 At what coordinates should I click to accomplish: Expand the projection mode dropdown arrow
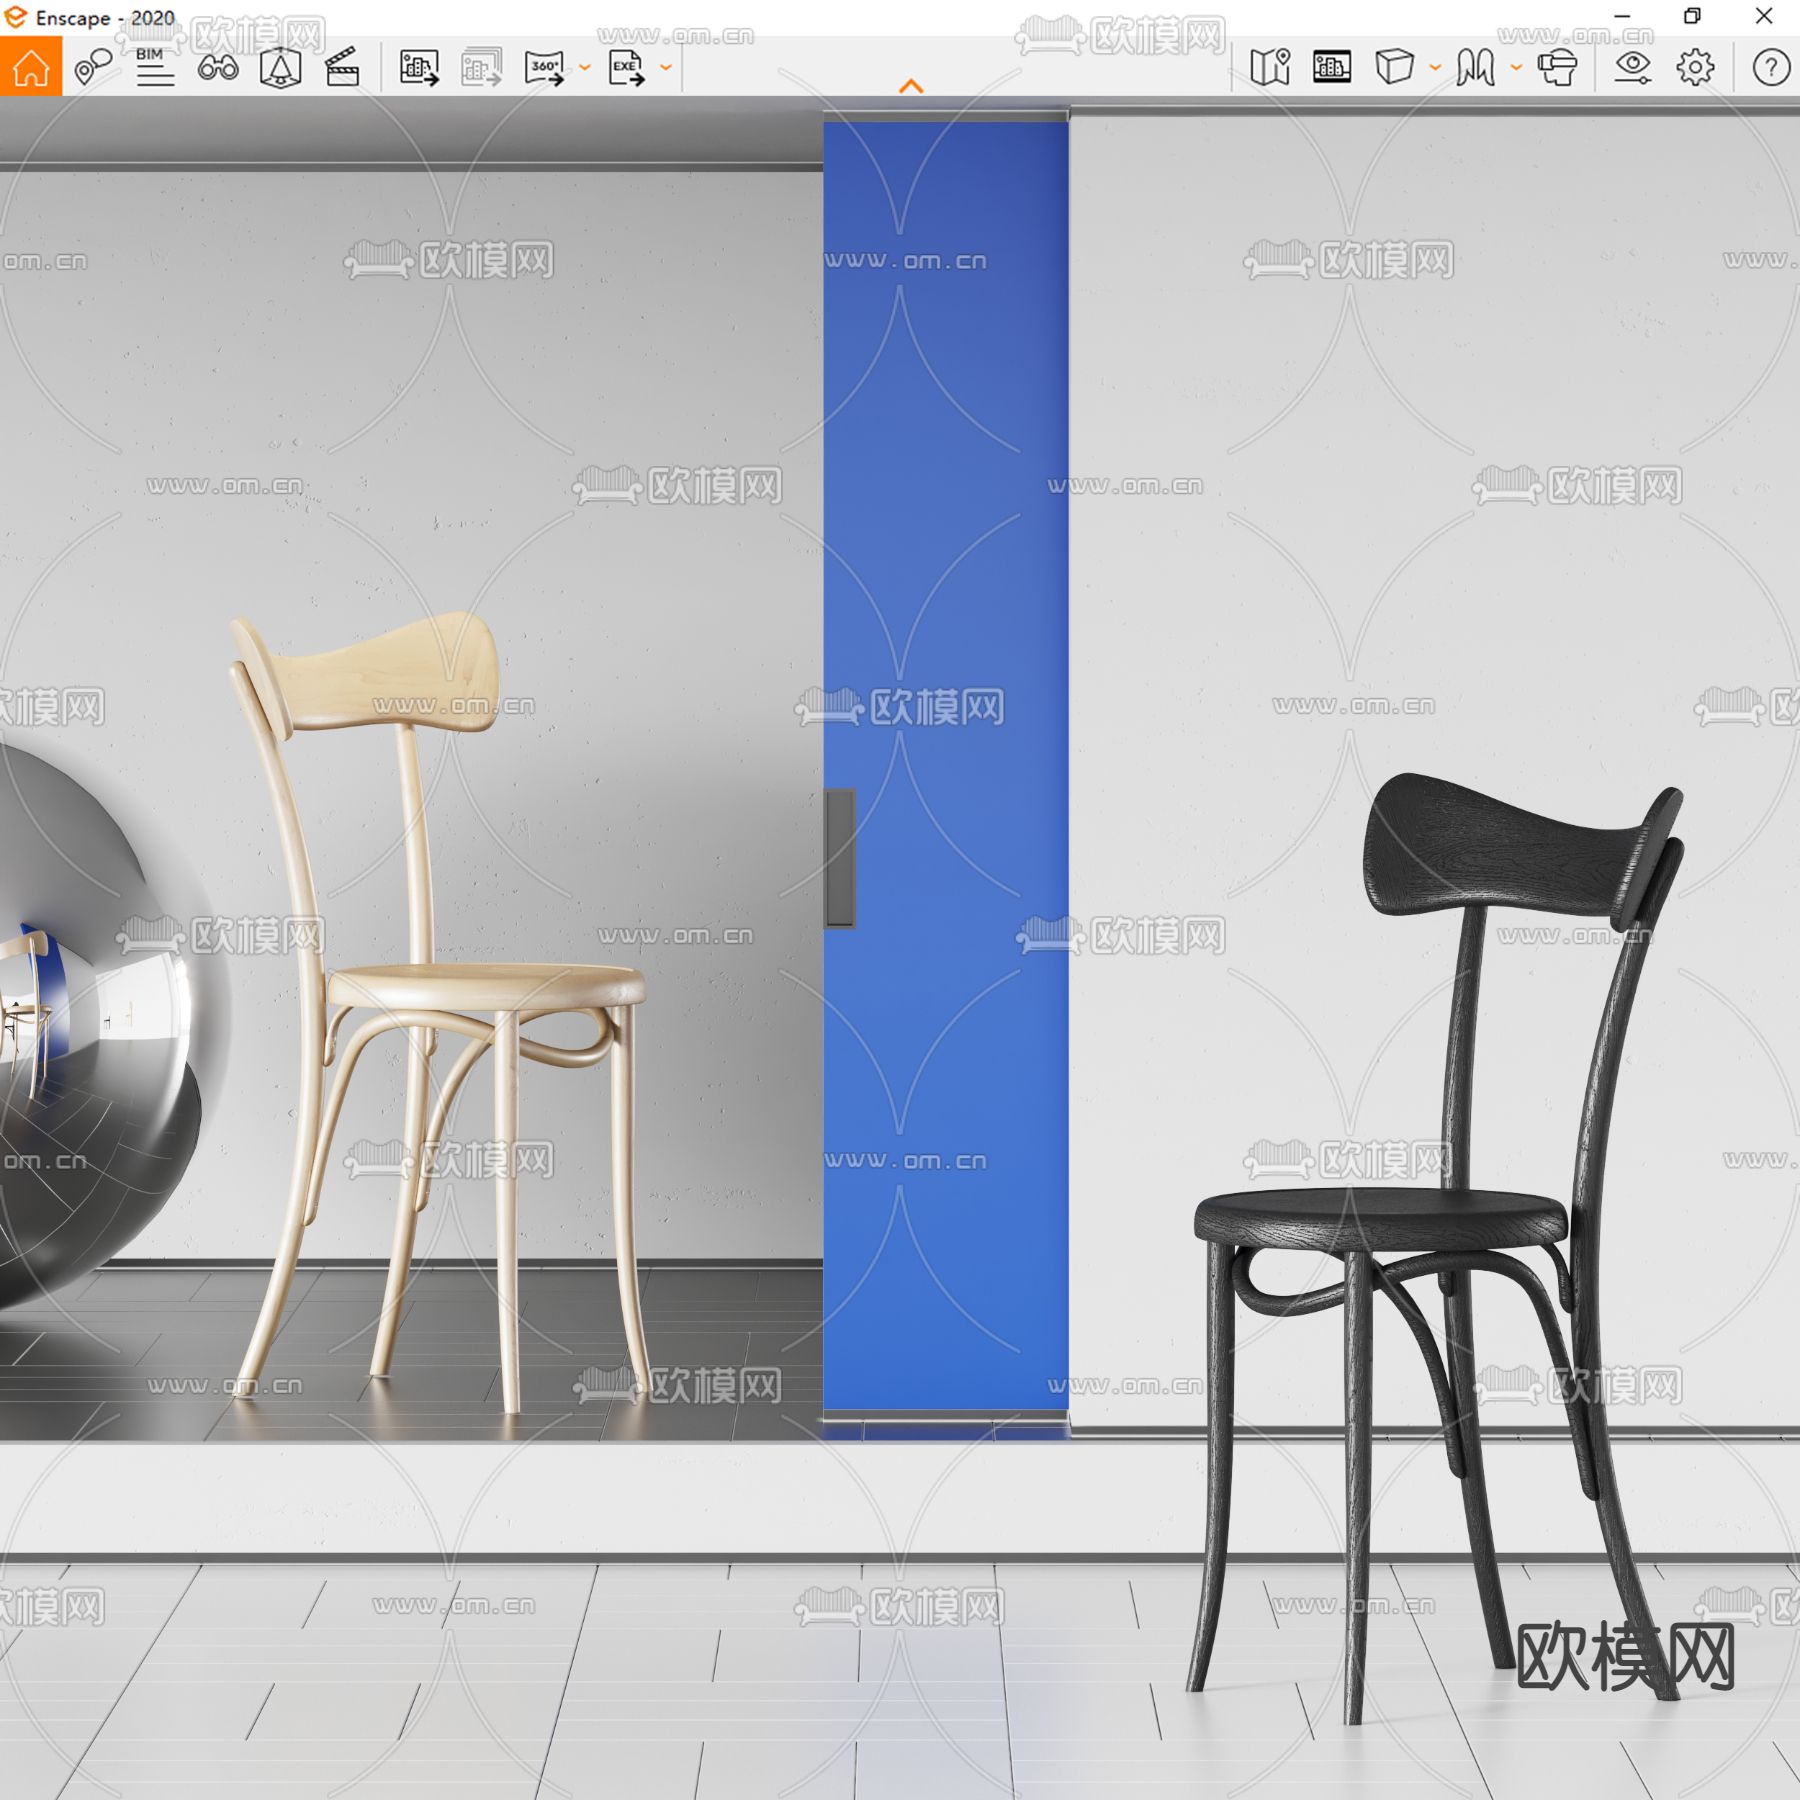click(1435, 68)
